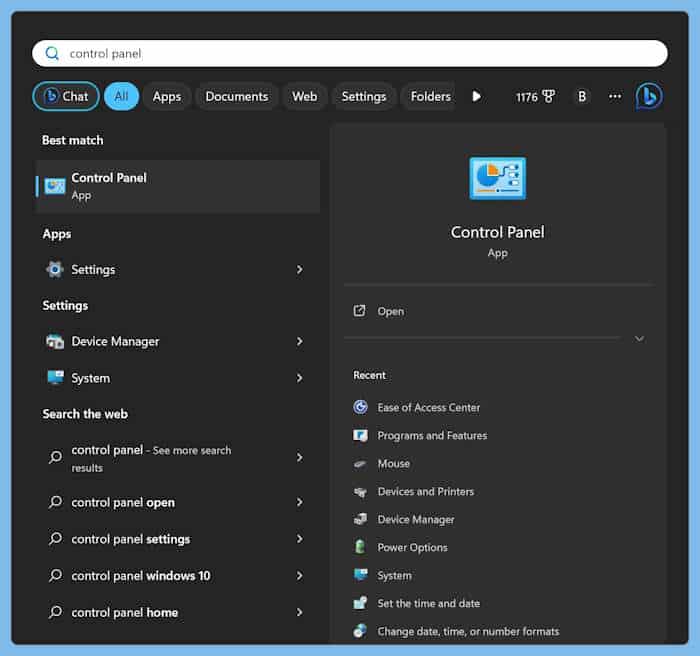This screenshot has width=700, height=656.
Task: Select the Control Panel best match result
Action: tap(178, 186)
